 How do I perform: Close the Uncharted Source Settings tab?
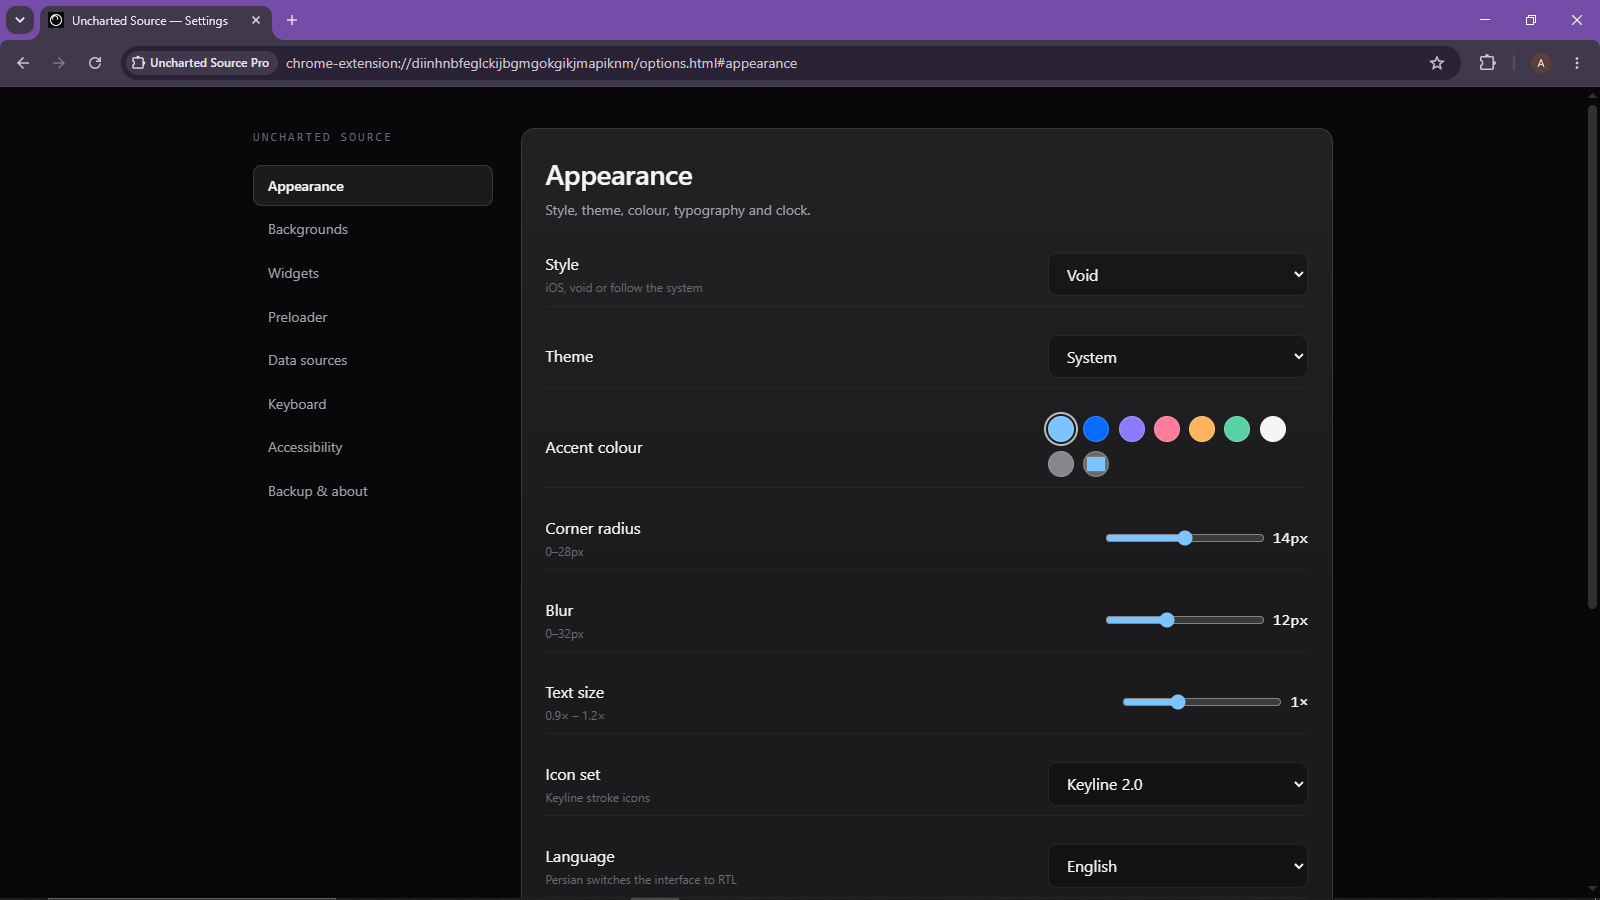pyautogui.click(x=256, y=20)
